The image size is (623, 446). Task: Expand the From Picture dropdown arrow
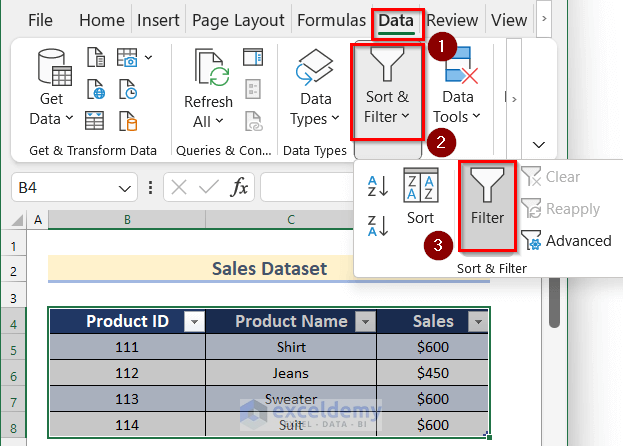tap(148, 58)
